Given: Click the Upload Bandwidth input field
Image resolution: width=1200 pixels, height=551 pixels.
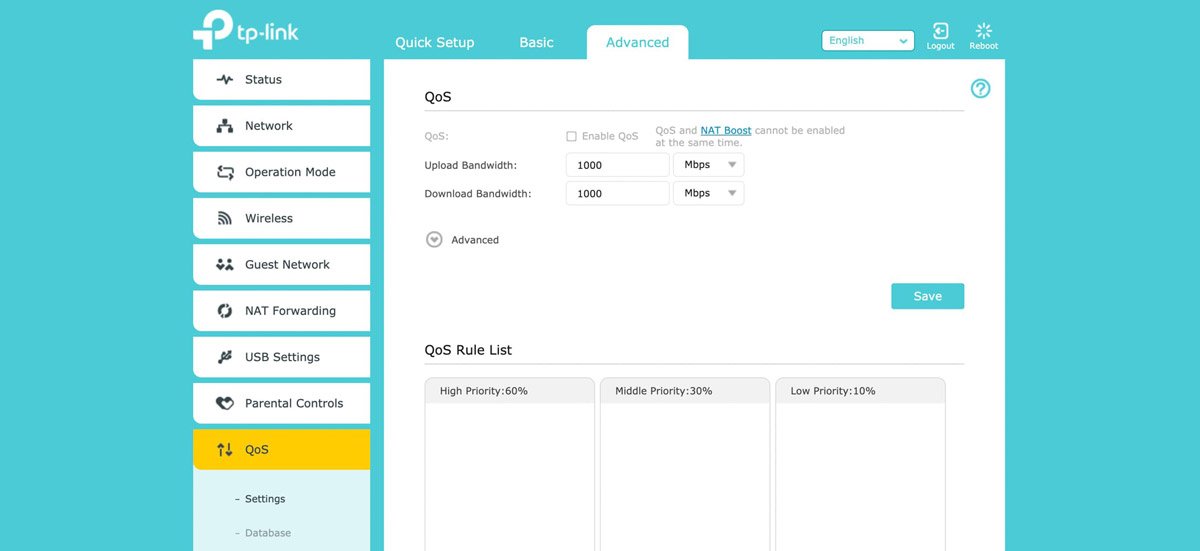Looking at the screenshot, I should [617, 165].
